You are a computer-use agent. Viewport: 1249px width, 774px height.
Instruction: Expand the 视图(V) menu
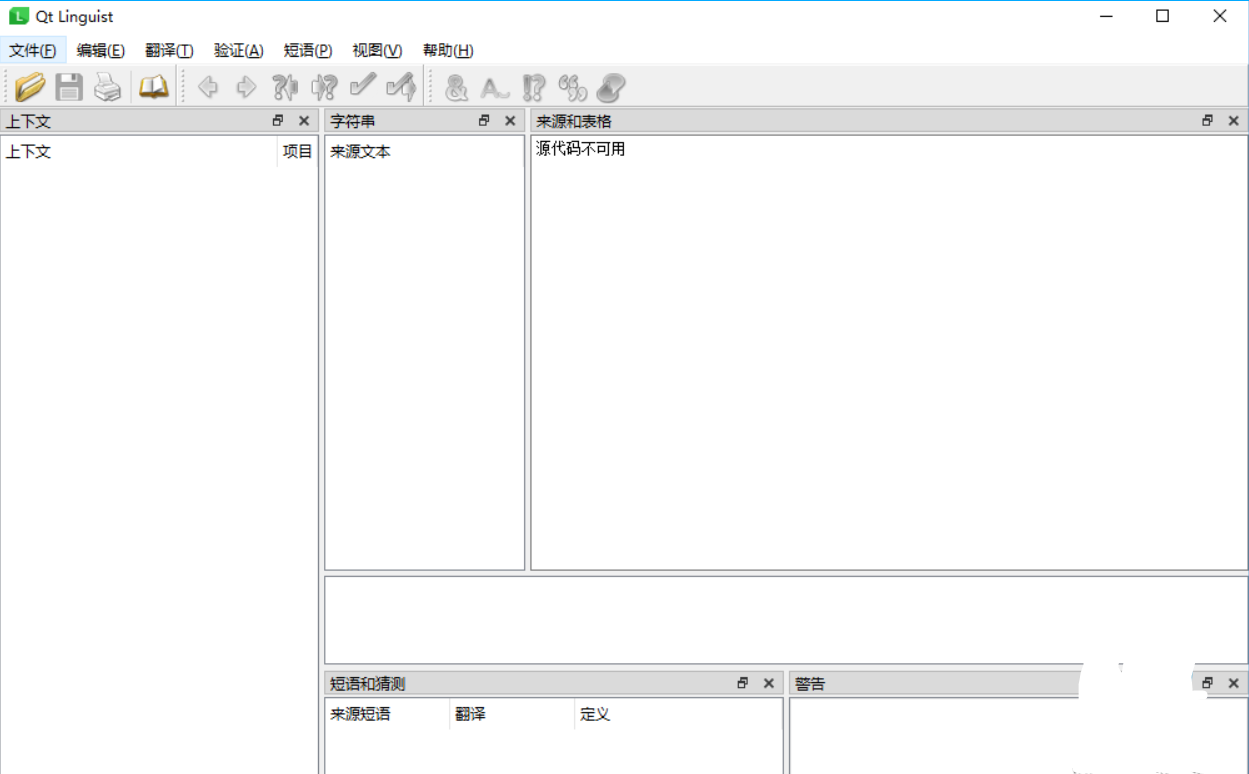coord(377,50)
